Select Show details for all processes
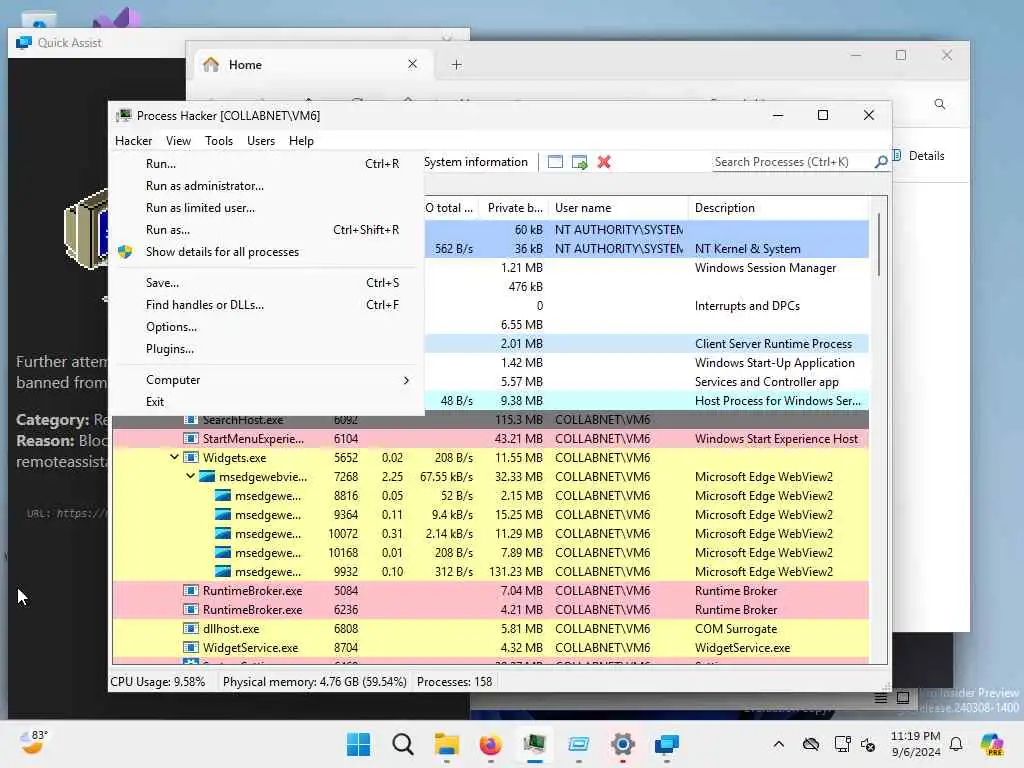Viewport: 1024px width, 768px height. [x=267, y=252]
